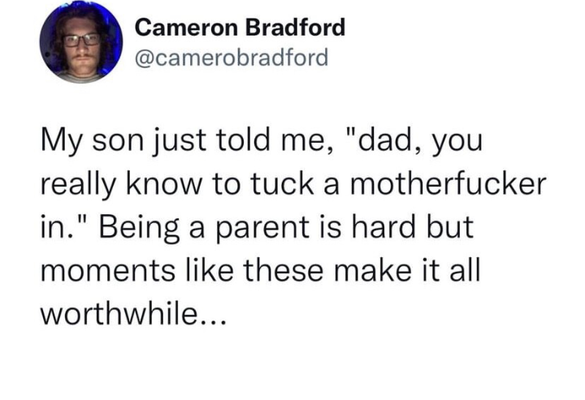Image resolution: width=585 pixels, height=400 pixels.
Task: Select the tweet line starting with "really know"
Action: (x=293, y=185)
